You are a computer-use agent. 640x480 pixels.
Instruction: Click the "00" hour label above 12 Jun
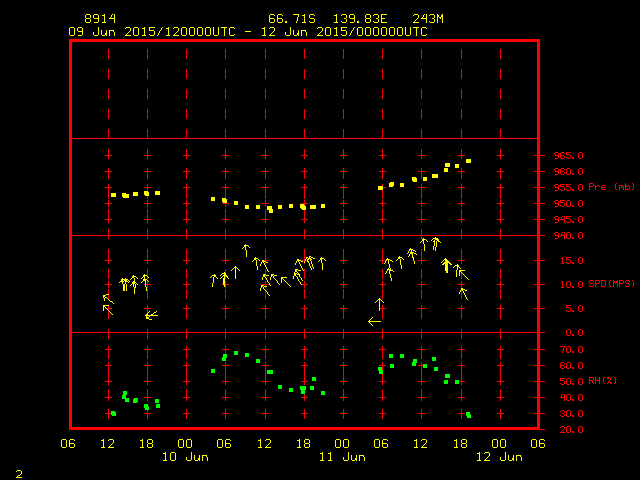pyautogui.click(x=499, y=443)
